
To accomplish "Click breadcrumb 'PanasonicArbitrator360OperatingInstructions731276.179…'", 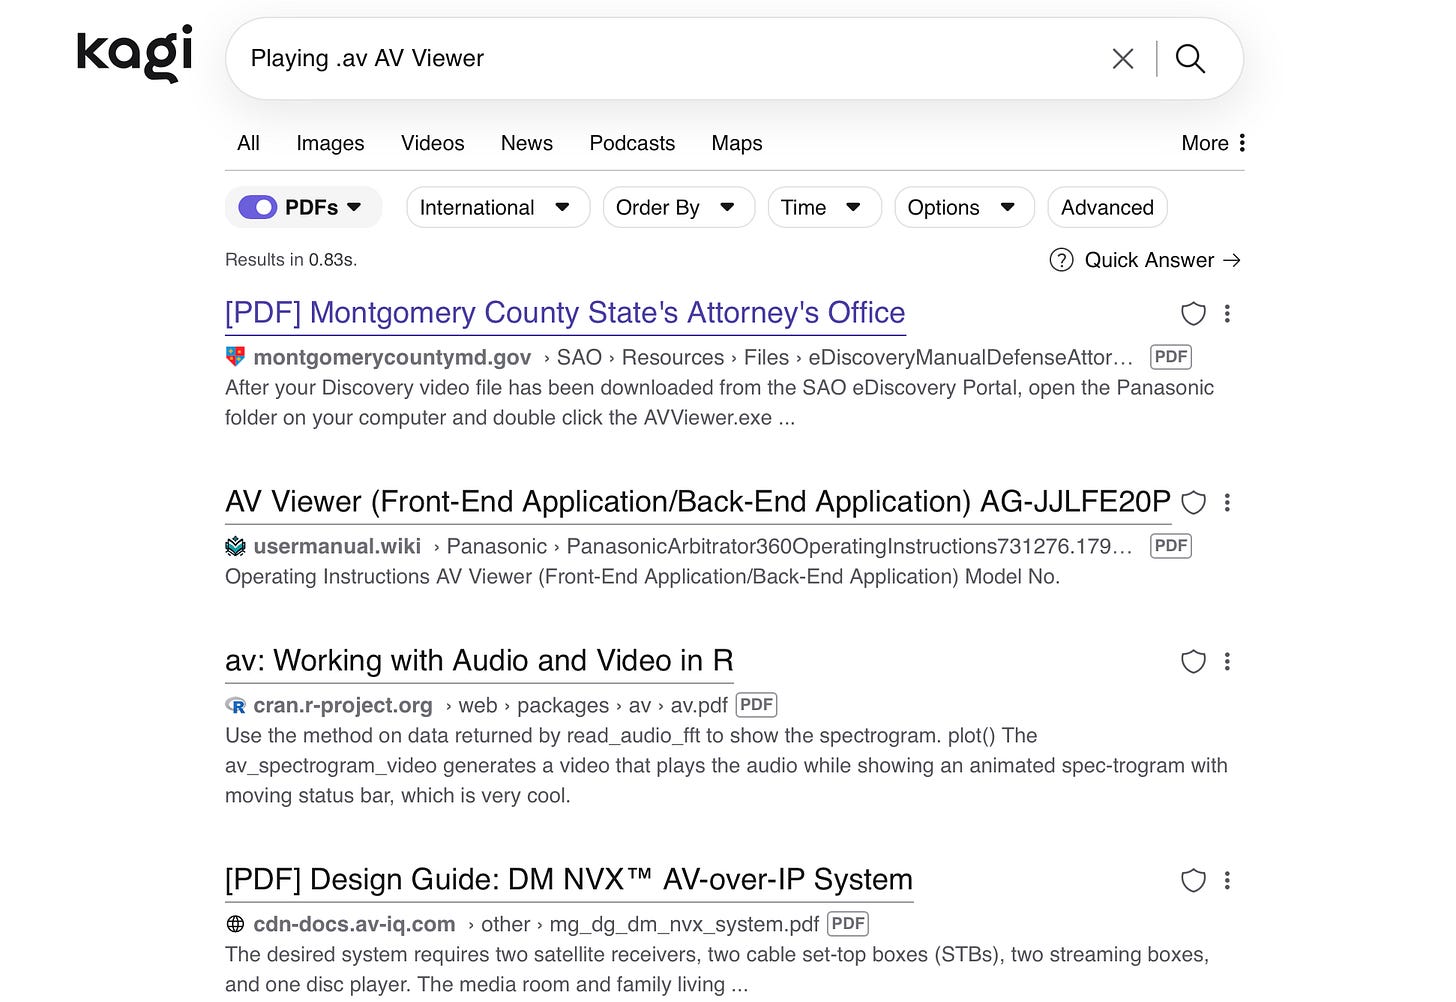I will pos(849,546).
